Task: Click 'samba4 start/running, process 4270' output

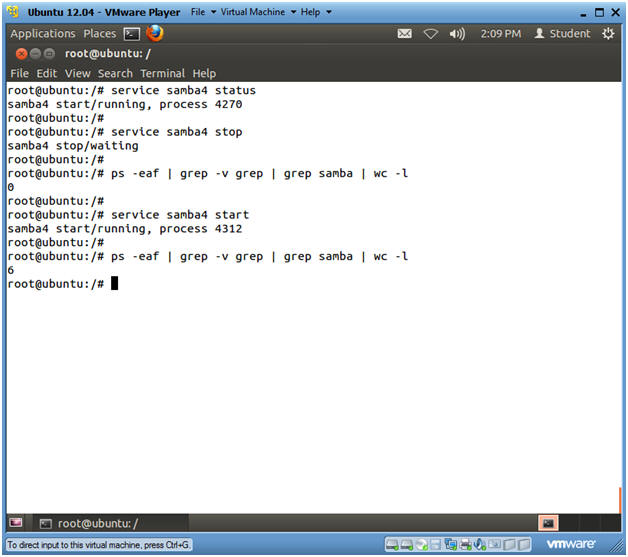Action: click(x=125, y=105)
